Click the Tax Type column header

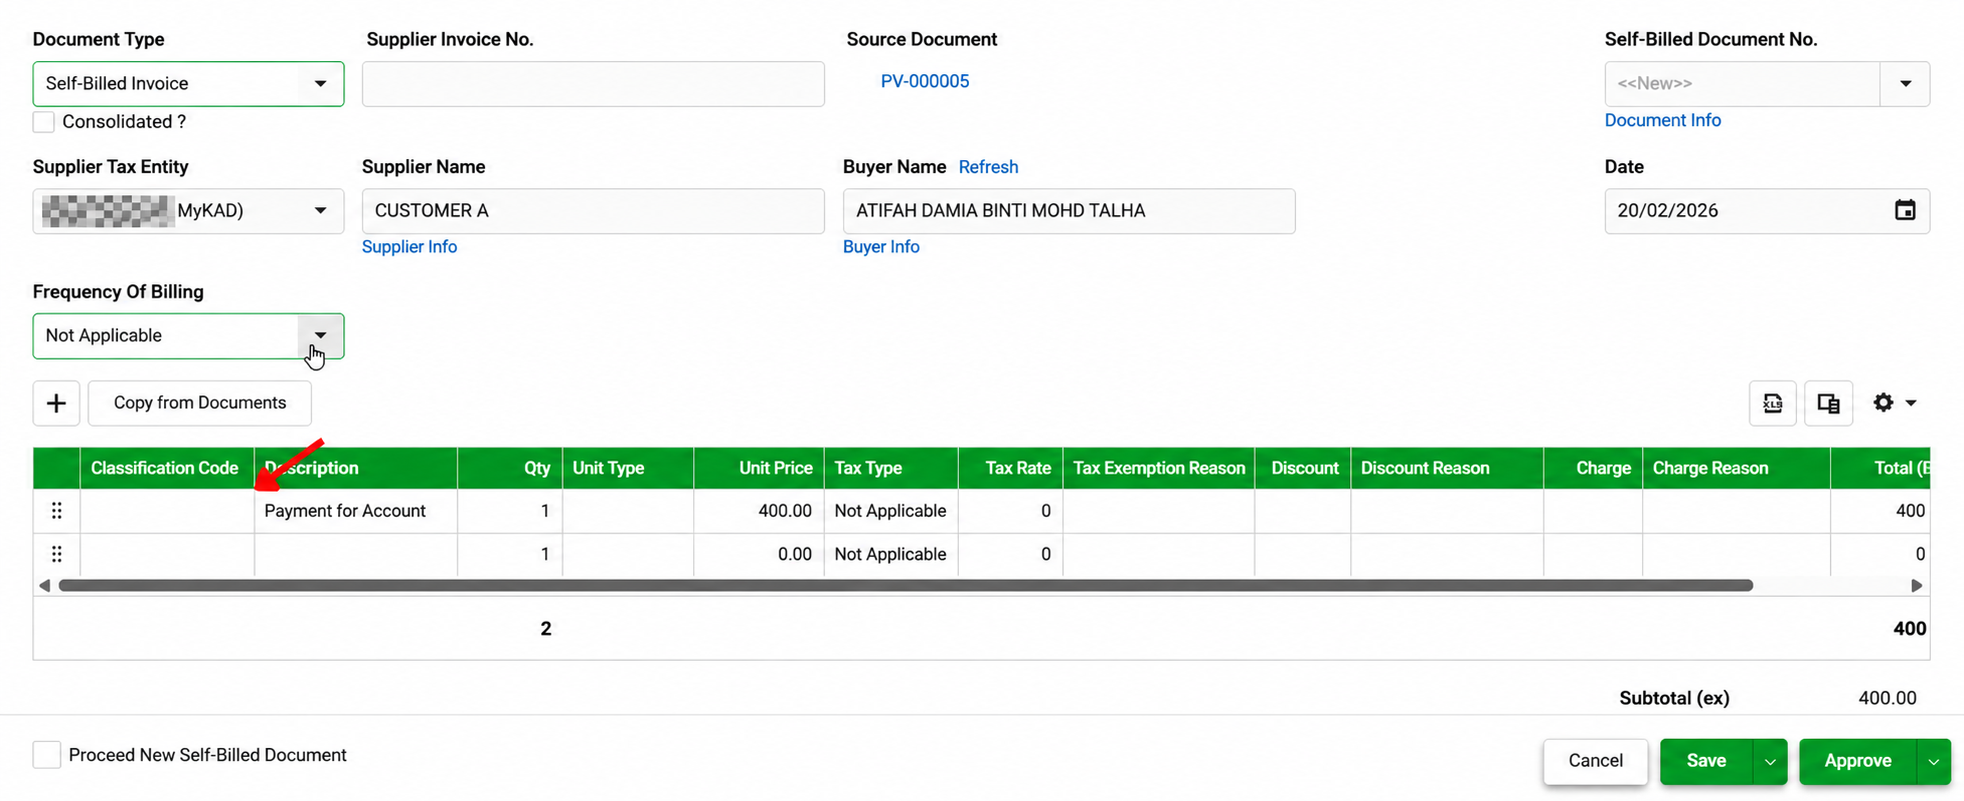coord(891,468)
